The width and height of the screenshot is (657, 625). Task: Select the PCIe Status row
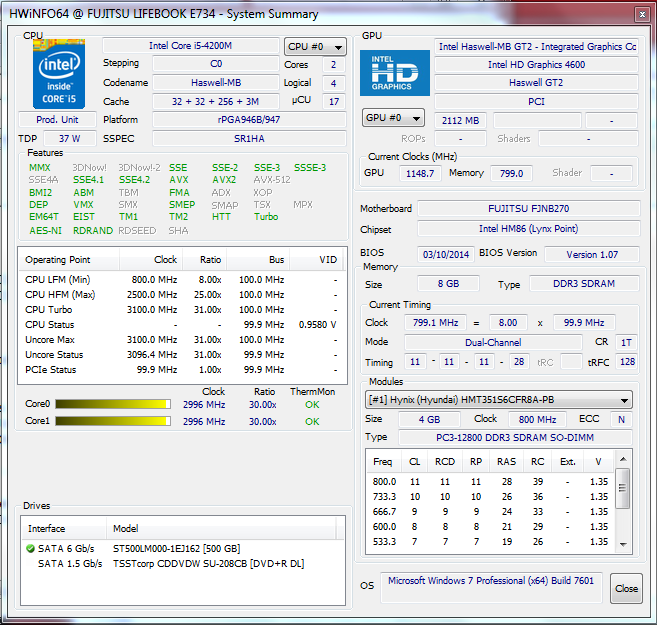click(182, 370)
